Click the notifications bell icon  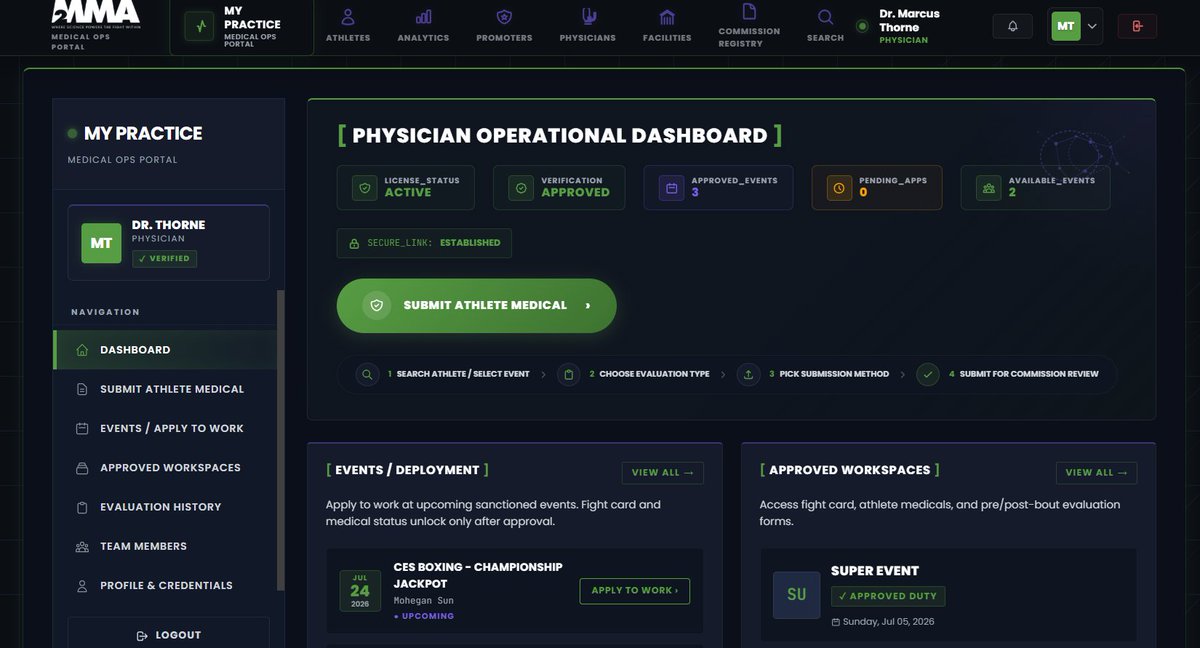[x=1013, y=26]
